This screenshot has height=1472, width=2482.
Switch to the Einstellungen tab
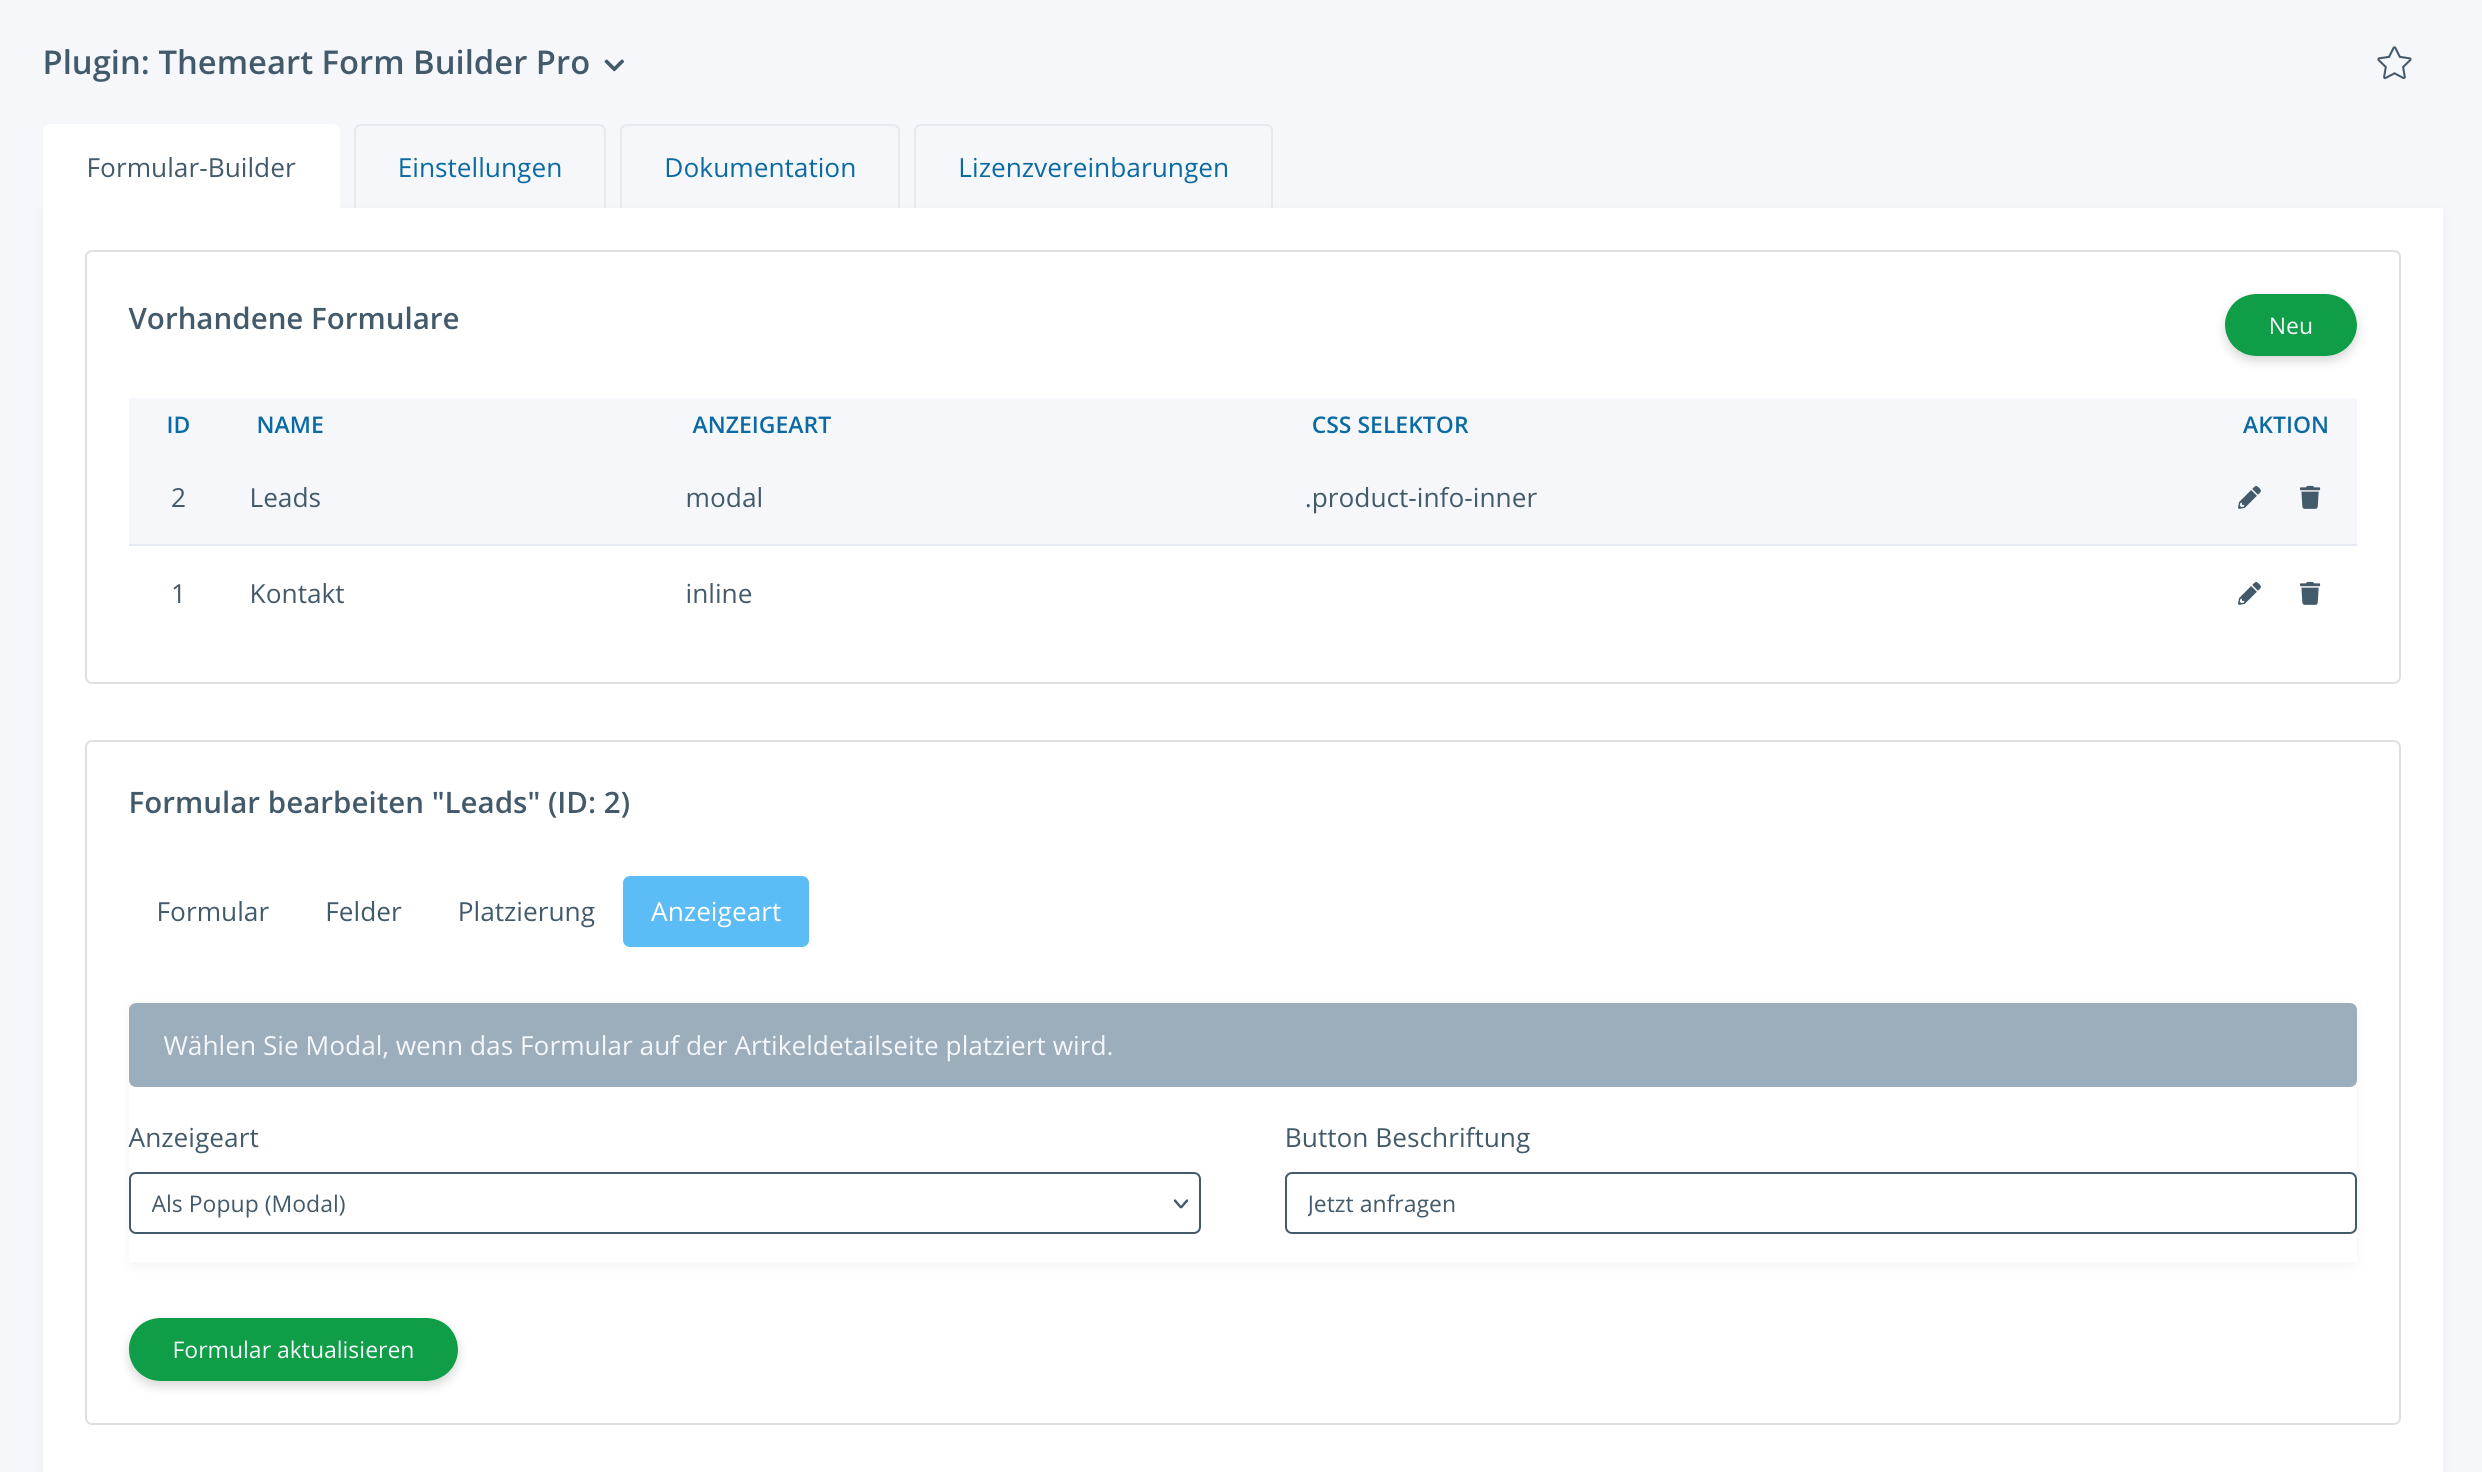click(479, 167)
